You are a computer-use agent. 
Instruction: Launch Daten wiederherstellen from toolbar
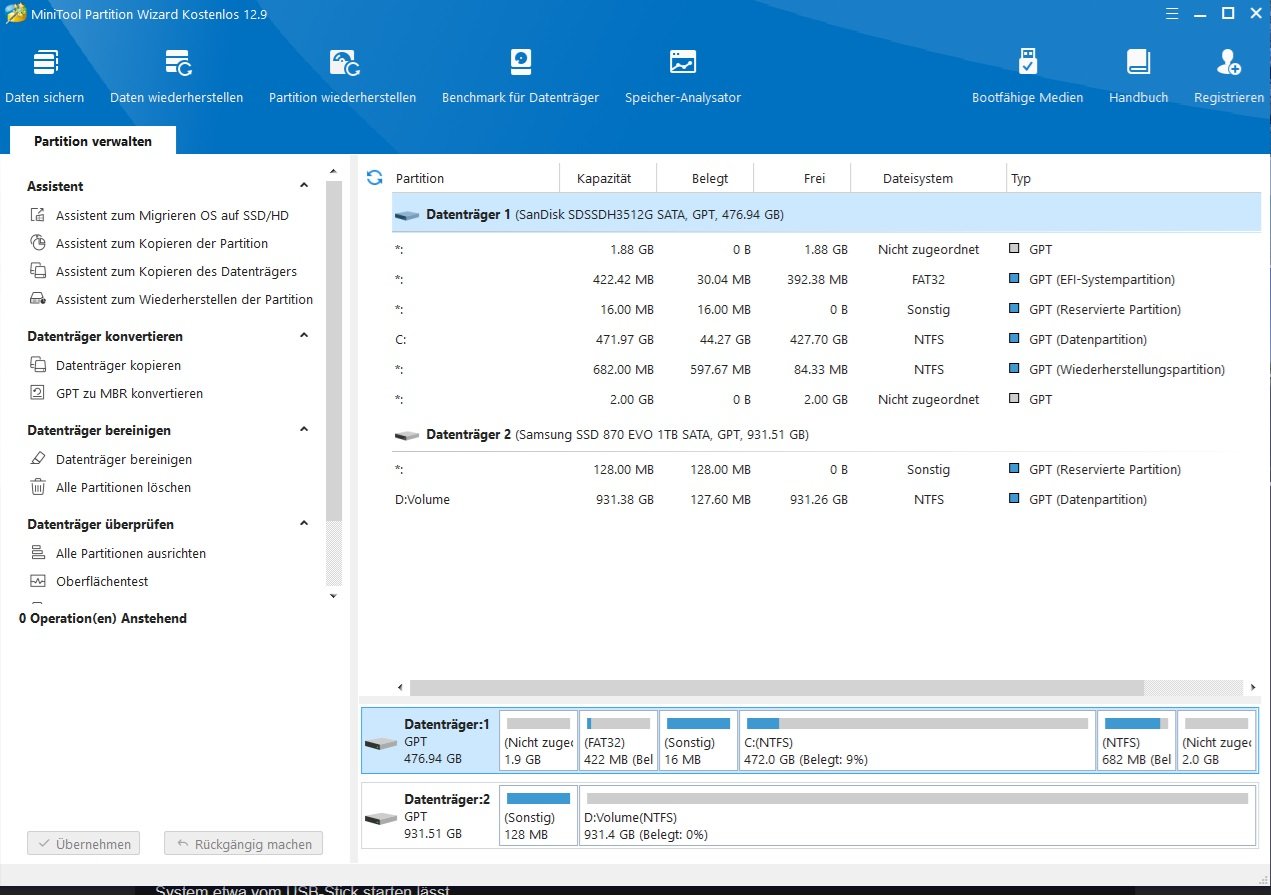(x=177, y=76)
